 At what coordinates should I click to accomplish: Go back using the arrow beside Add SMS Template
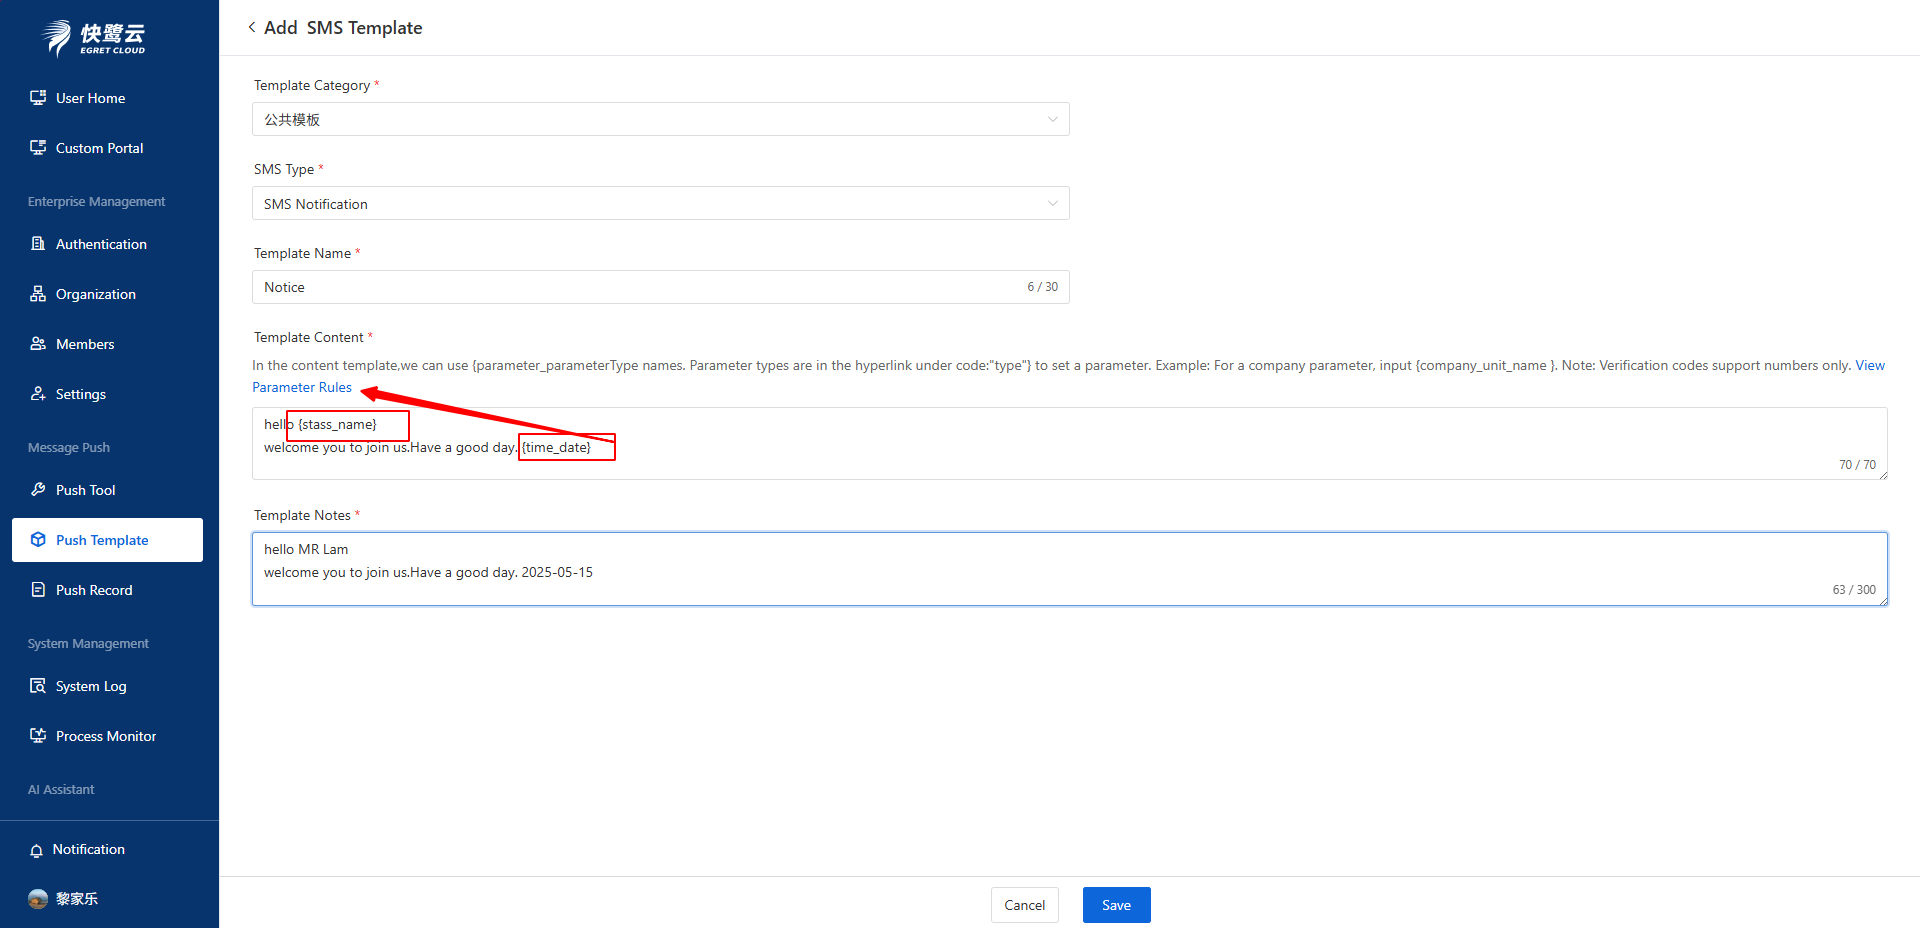tap(252, 28)
